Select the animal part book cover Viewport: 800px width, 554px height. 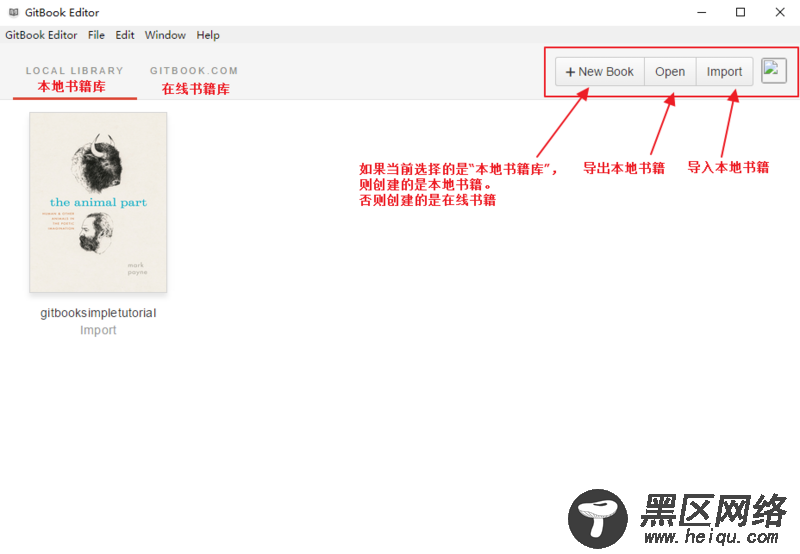coord(98,203)
